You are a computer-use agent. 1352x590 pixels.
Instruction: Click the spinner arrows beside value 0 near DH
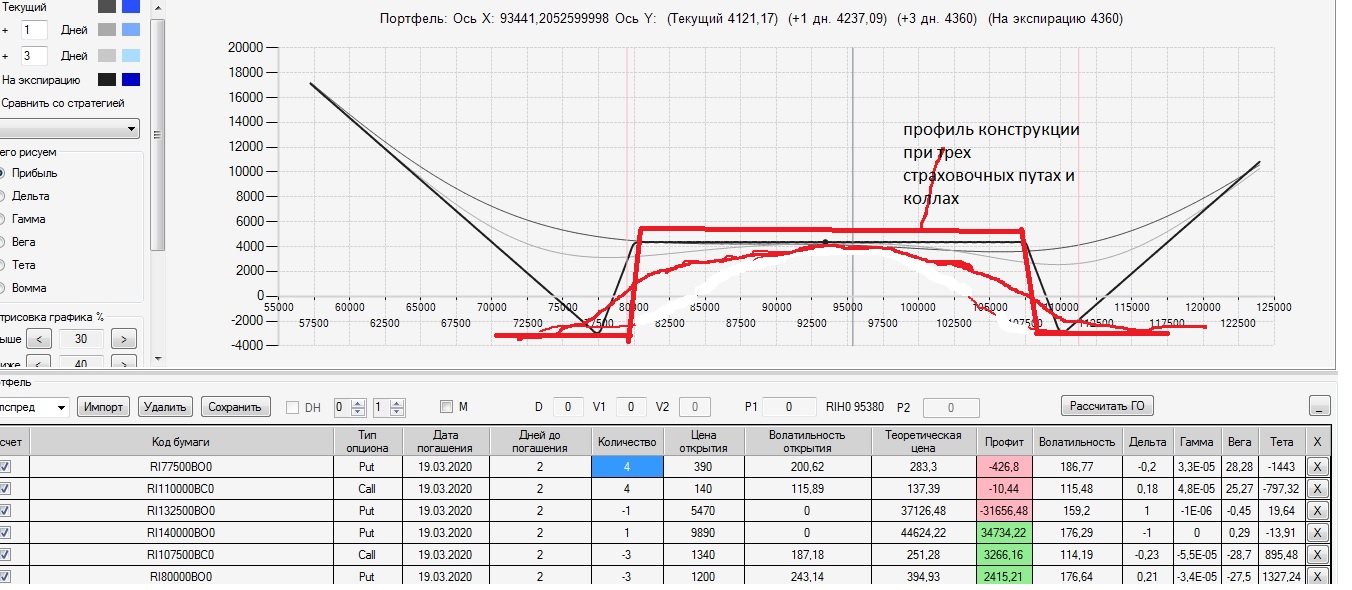click(x=358, y=407)
